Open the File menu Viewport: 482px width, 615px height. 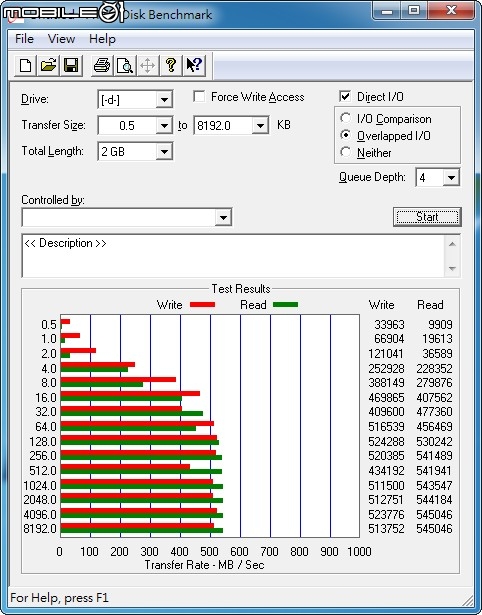[x=24, y=39]
